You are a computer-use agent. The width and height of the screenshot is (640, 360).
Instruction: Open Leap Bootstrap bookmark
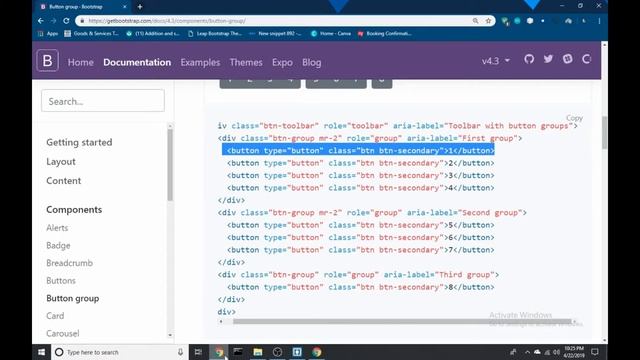(x=215, y=33)
